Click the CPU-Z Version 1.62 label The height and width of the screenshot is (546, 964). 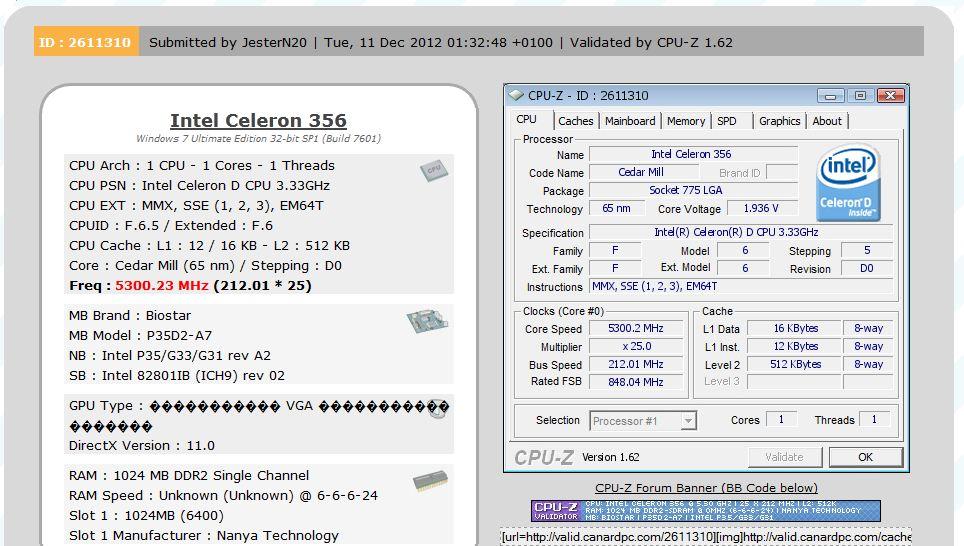pos(610,457)
